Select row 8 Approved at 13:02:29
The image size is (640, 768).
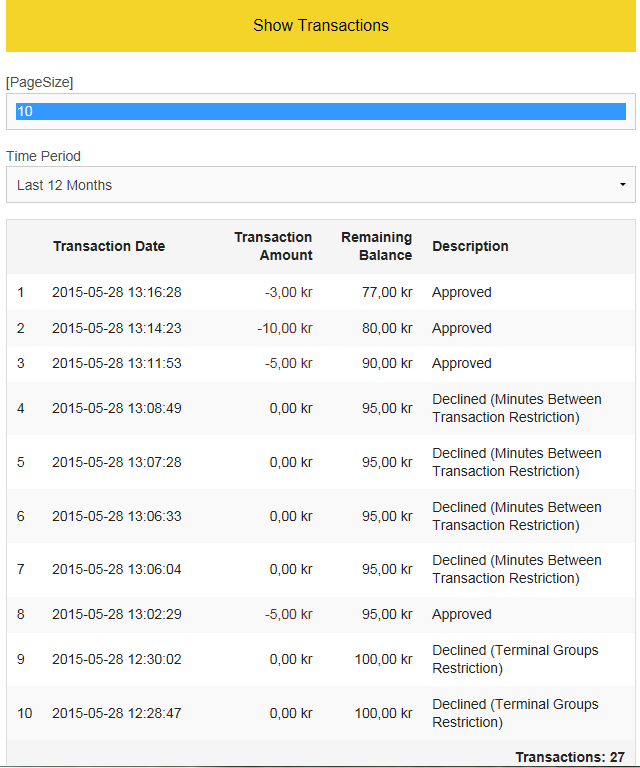(x=321, y=614)
